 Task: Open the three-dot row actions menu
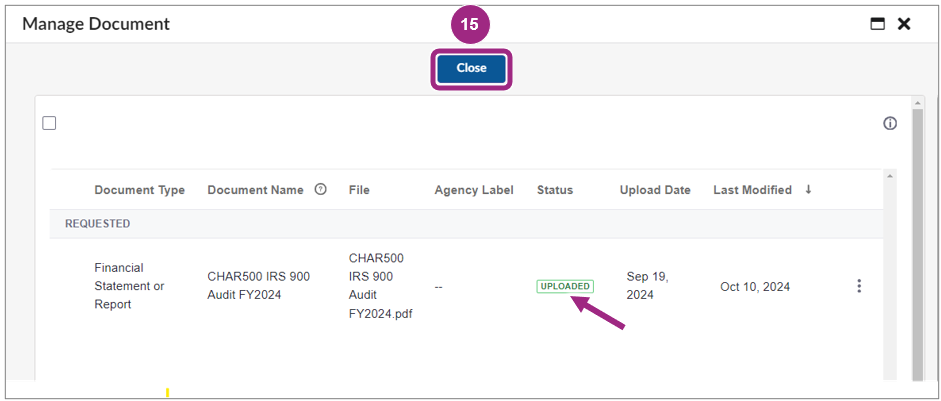859,286
